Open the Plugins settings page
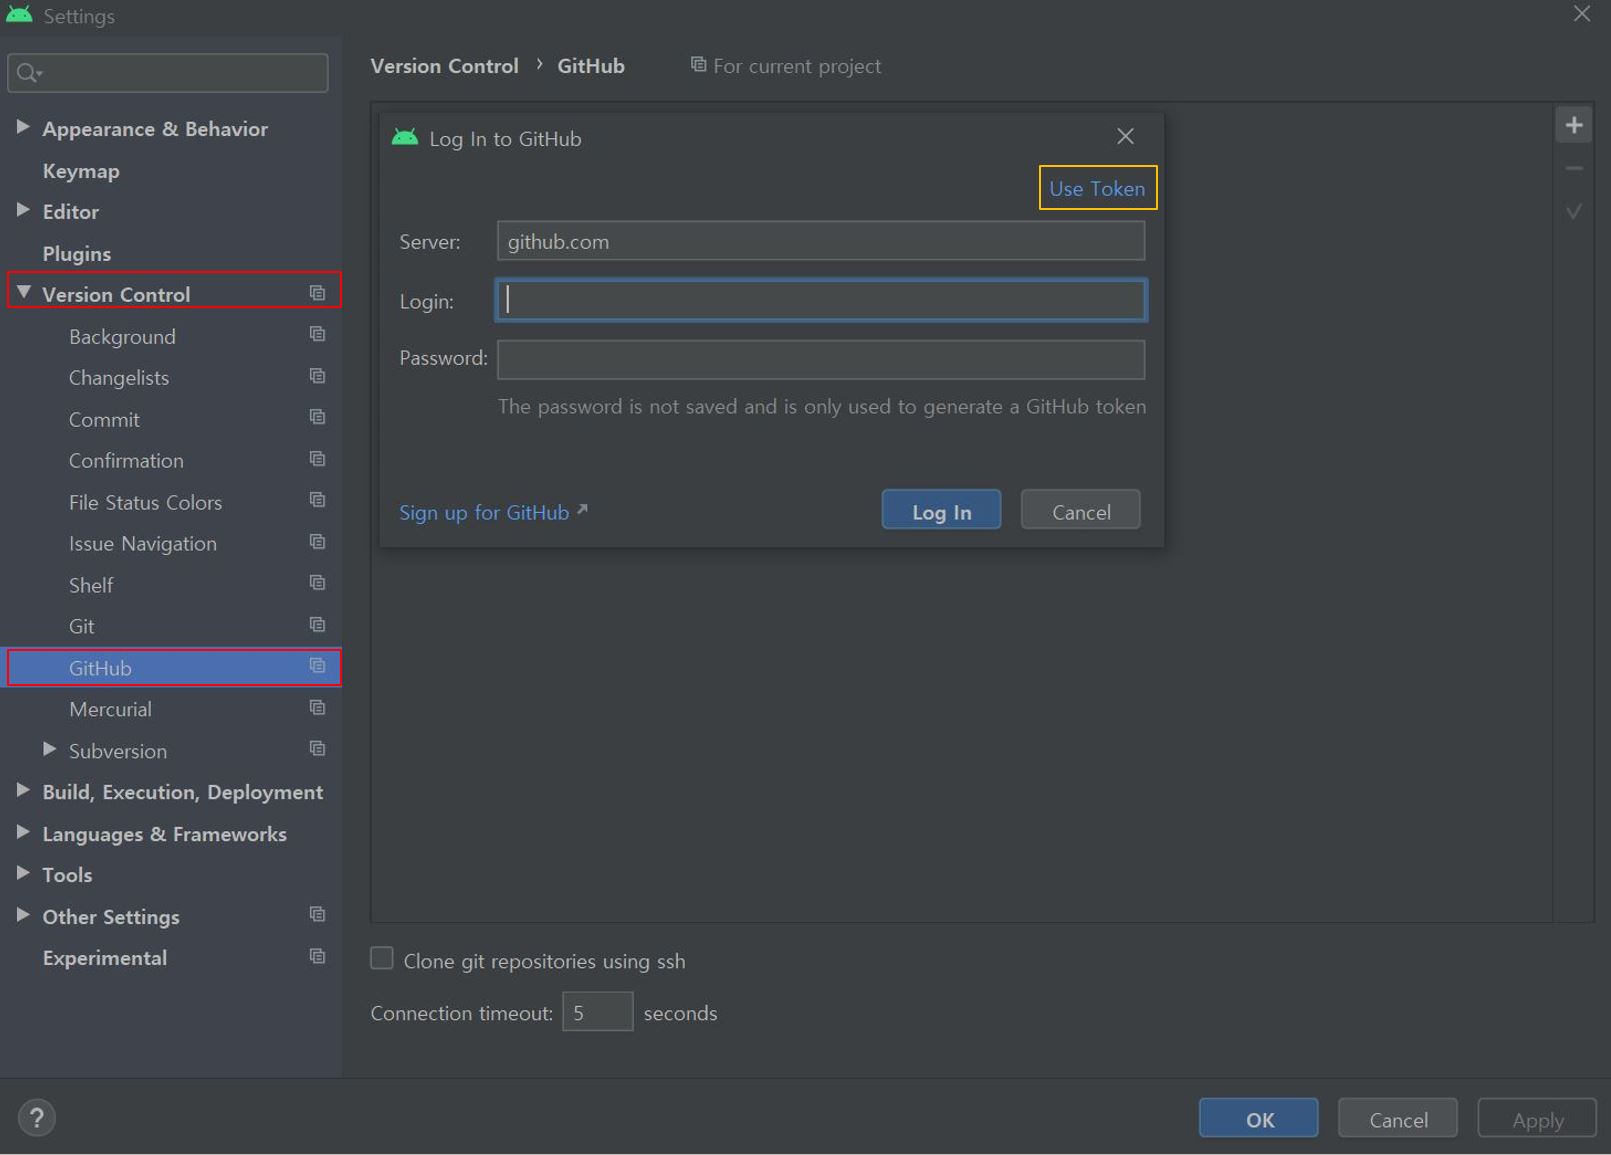1611x1155 pixels. [x=77, y=254]
